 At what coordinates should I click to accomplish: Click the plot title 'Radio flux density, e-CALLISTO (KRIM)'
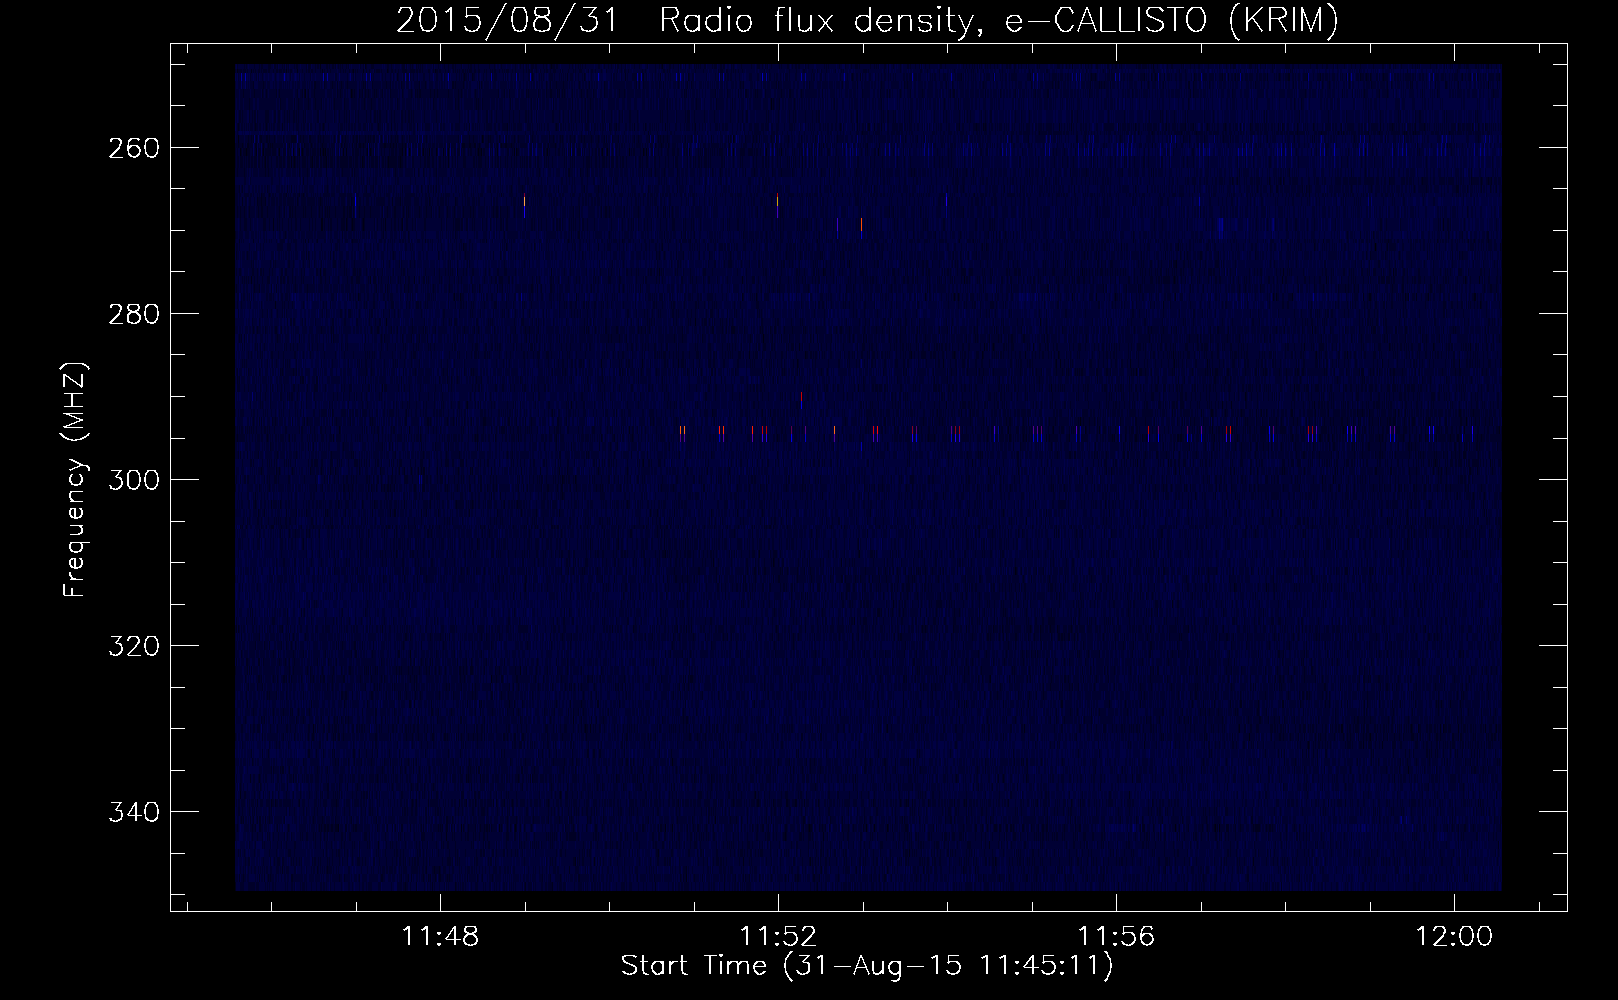coord(998,20)
